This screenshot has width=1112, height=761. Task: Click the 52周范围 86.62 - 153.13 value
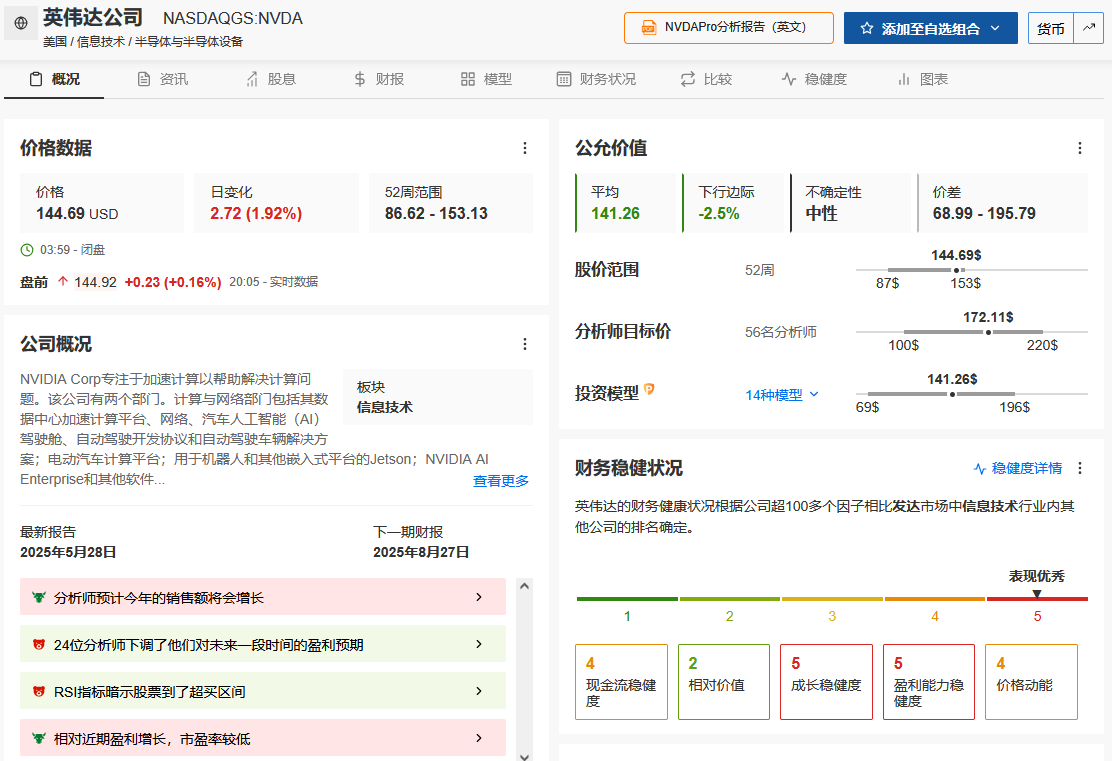click(436, 213)
